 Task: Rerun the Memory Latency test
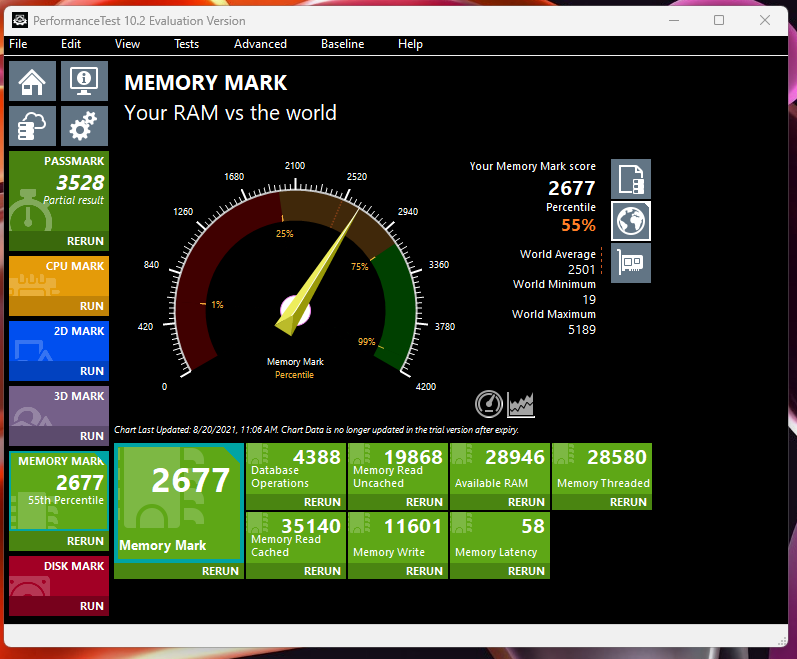click(x=500, y=571)
